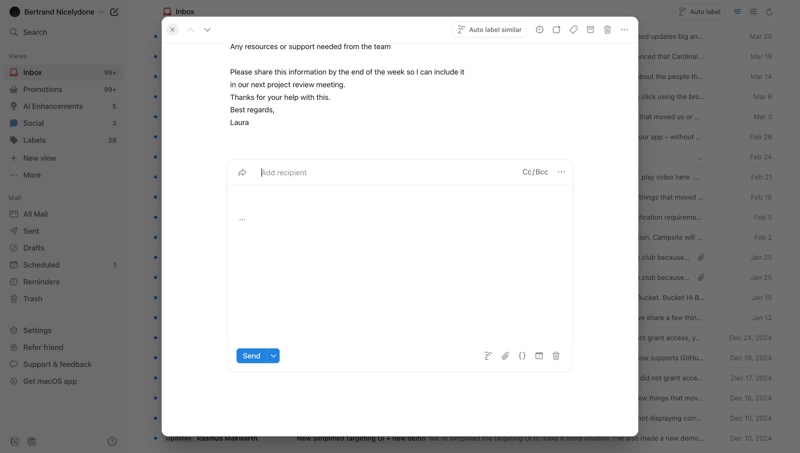Image resolution: width=800 pixels, height=453 pixels.
Task: Set a reminder using the clock icon
Action: pos(539,30)
